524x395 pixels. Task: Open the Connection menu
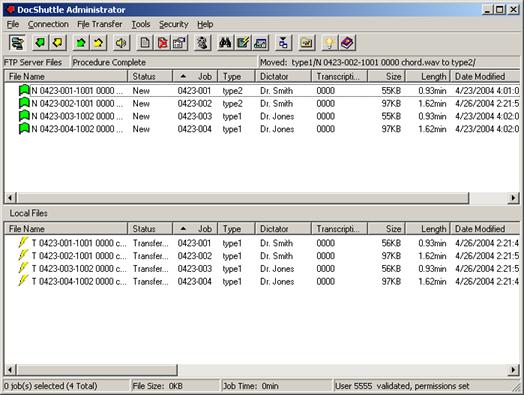48,24
